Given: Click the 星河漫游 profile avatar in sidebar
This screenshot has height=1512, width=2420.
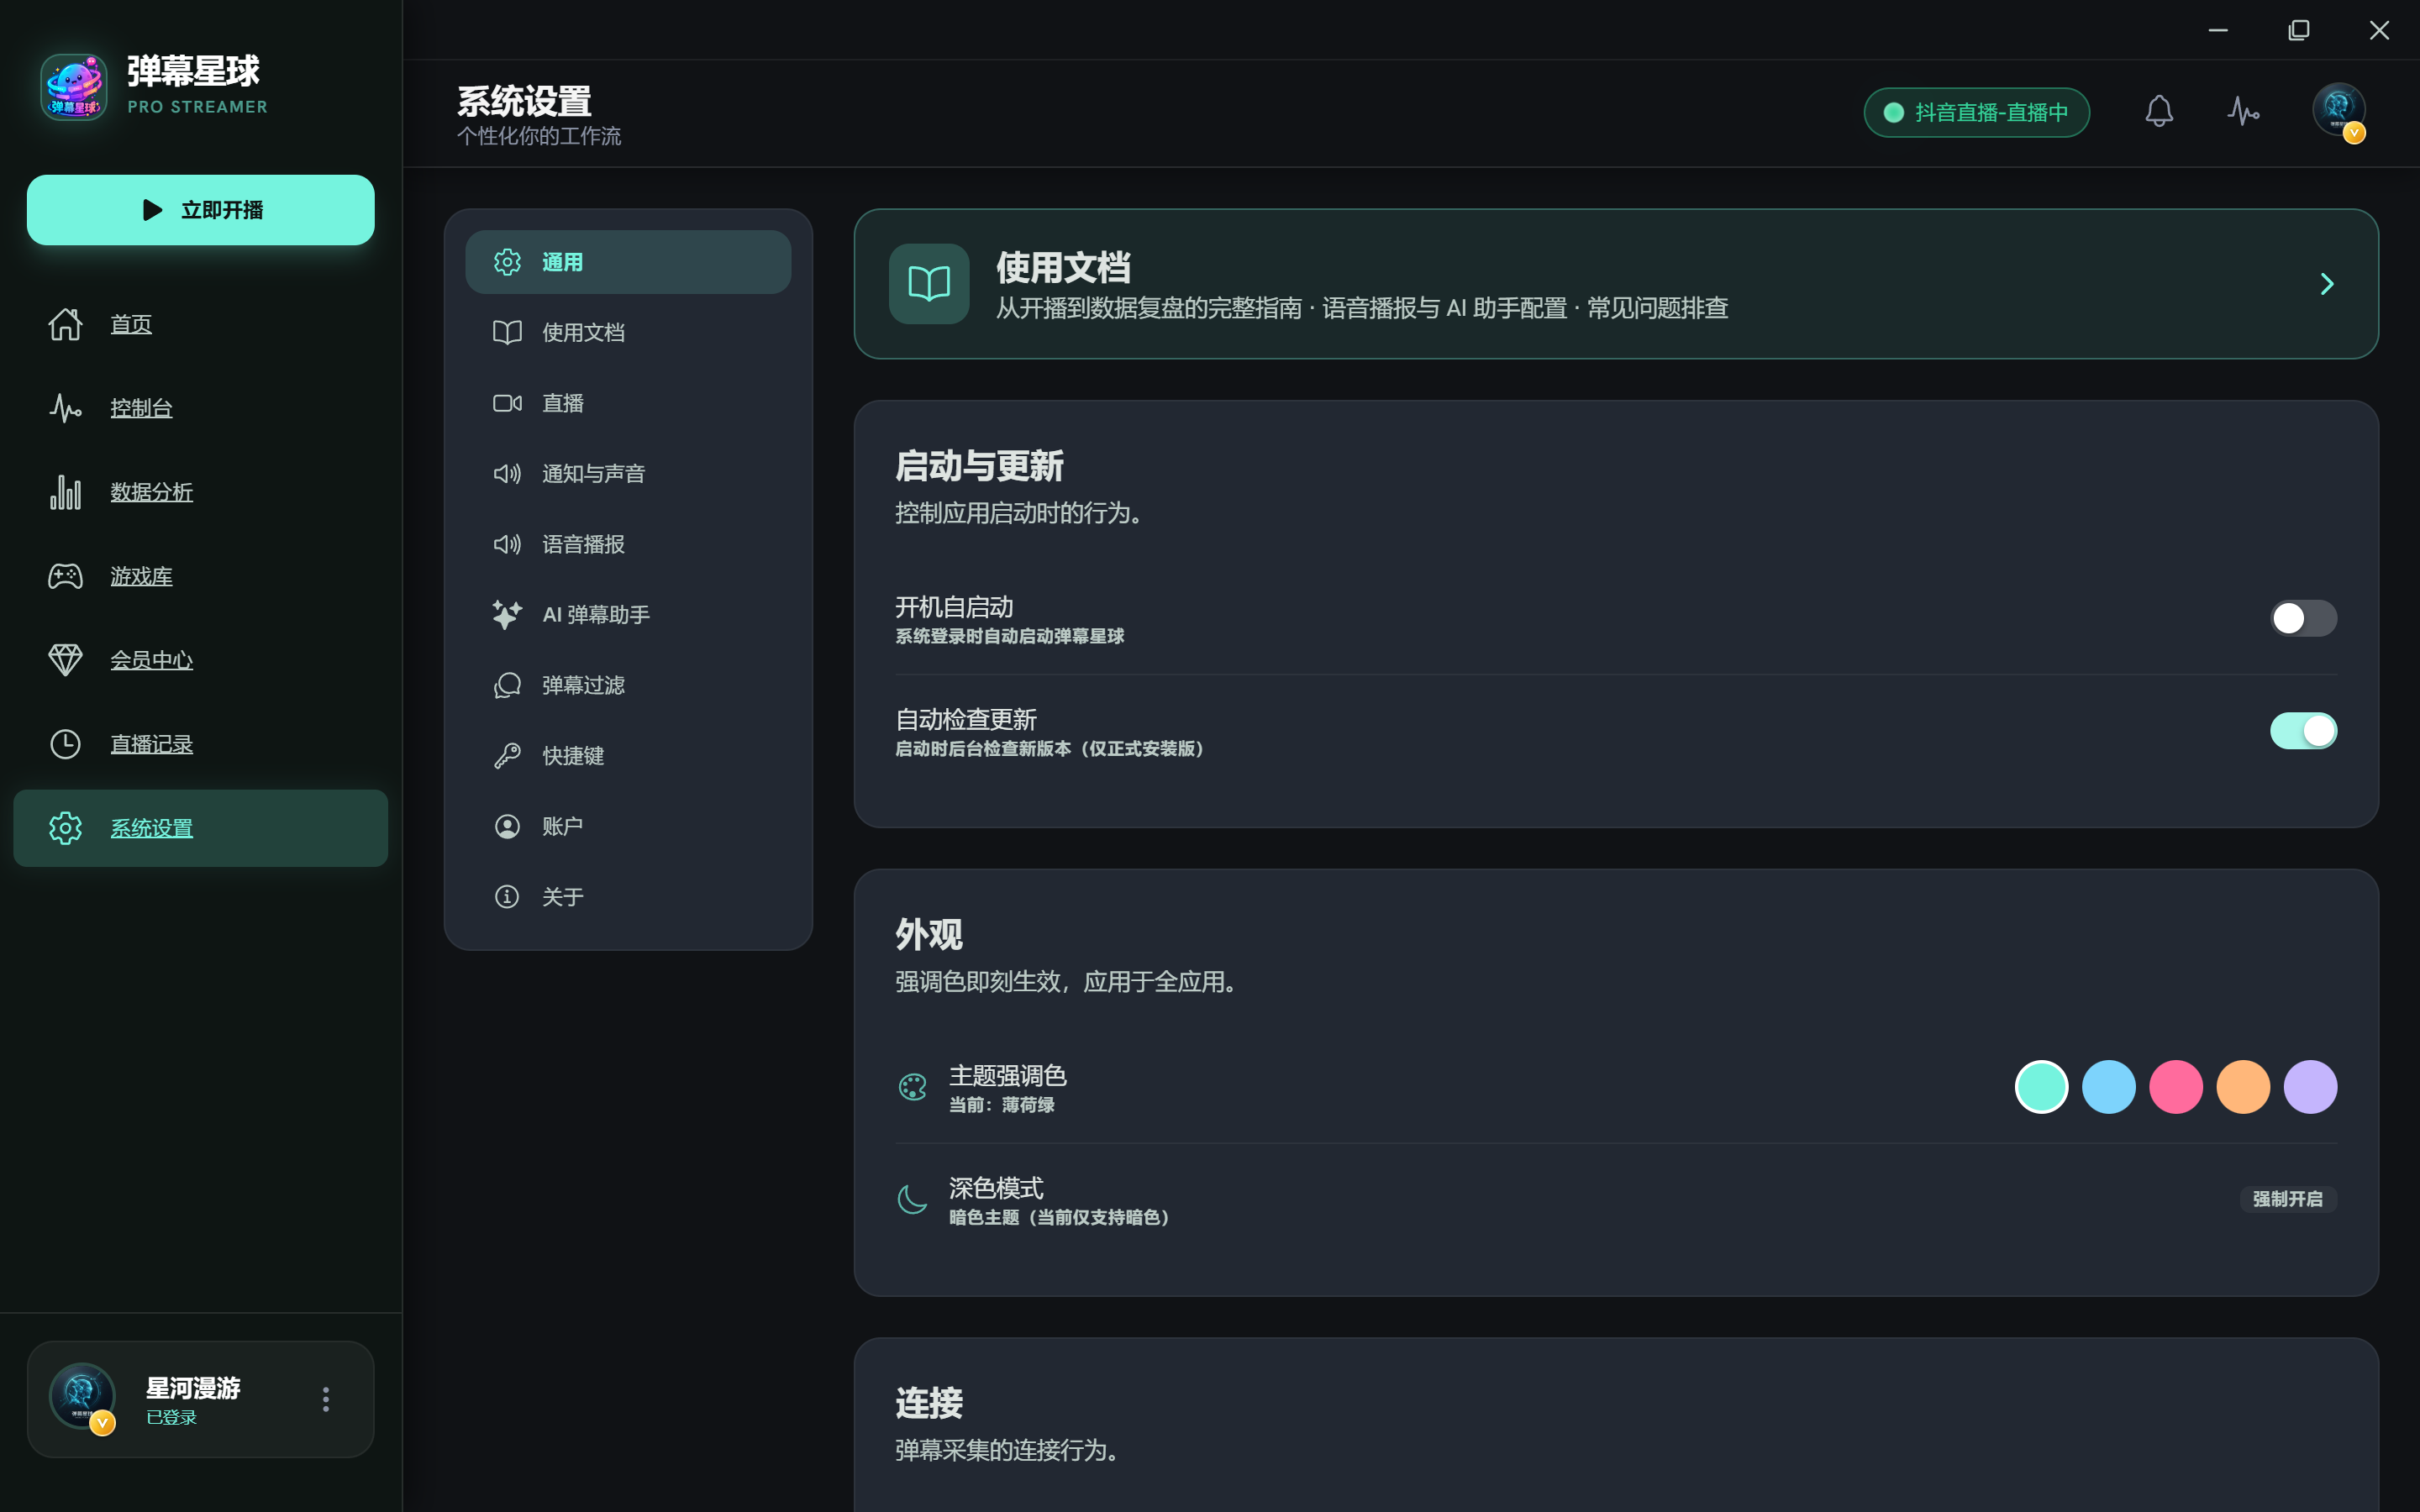Looking at the screenshot, I should click(x=82, y=1397).
